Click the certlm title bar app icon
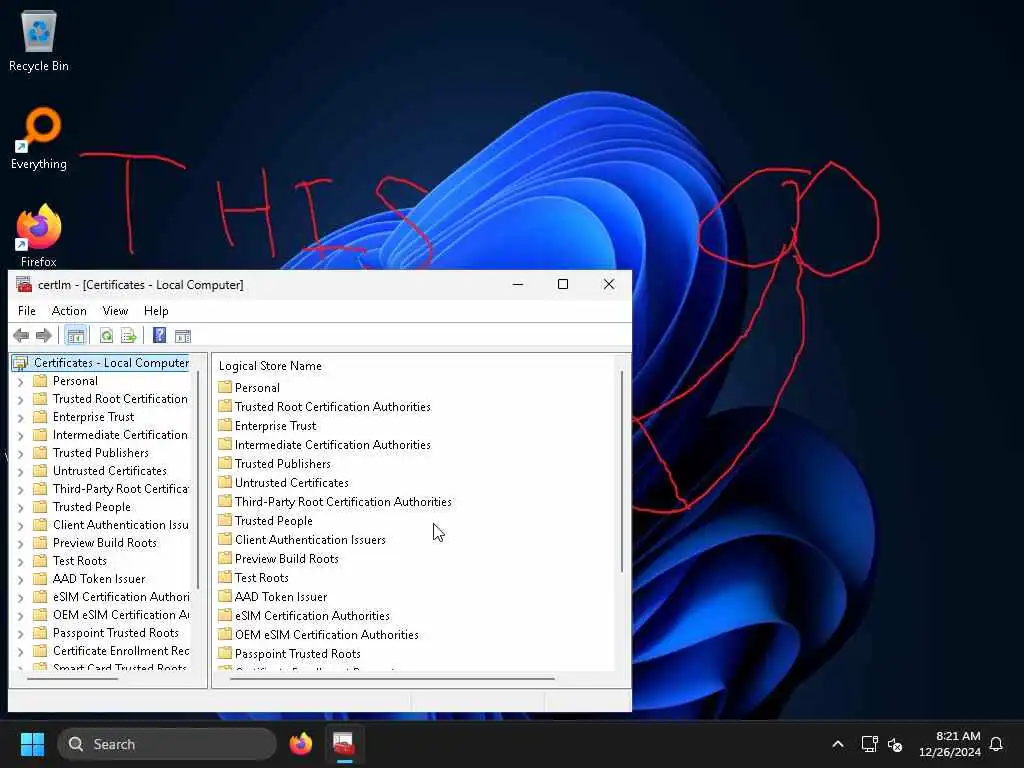This screenshot has width=1024, height=768. click(24, 285)
